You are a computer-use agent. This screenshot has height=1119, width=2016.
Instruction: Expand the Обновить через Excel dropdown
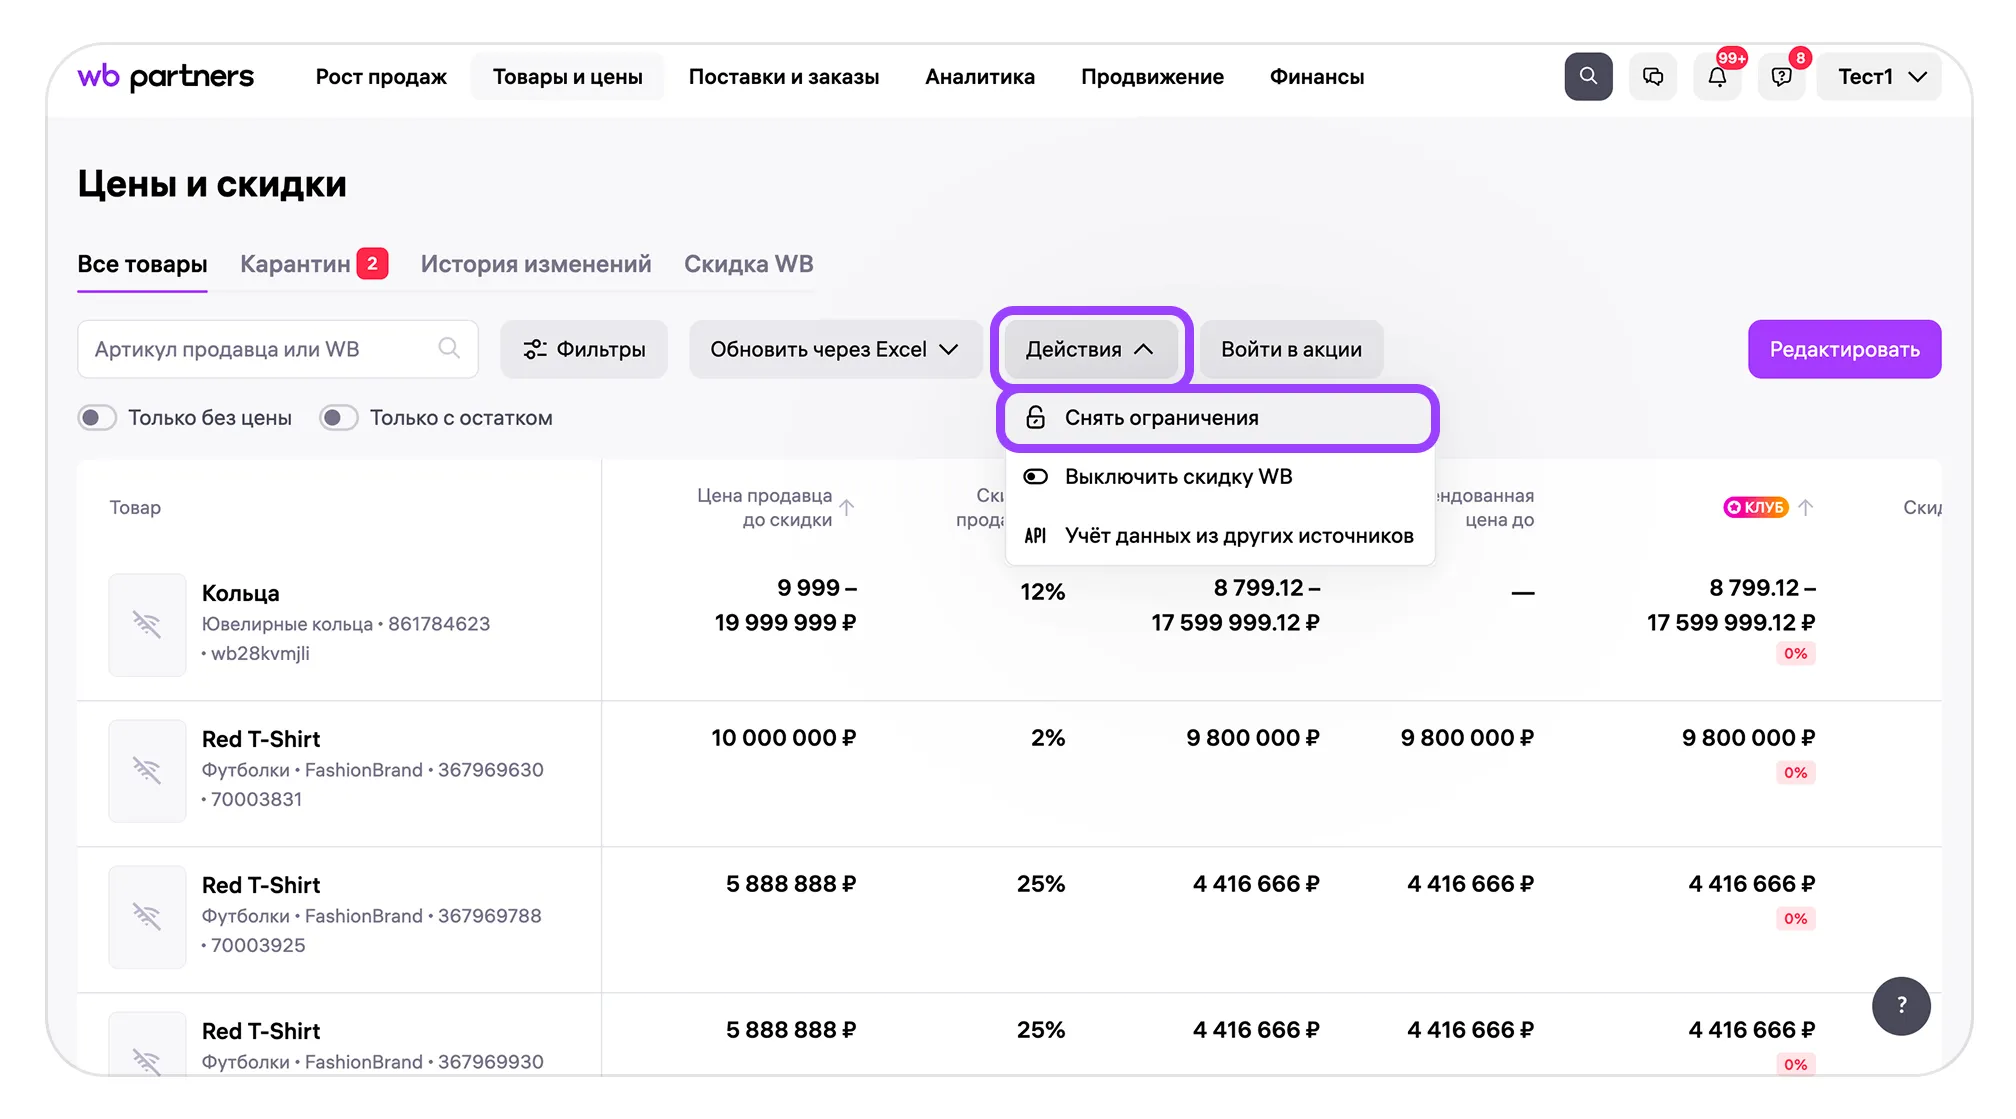click(x=835, y=349)
